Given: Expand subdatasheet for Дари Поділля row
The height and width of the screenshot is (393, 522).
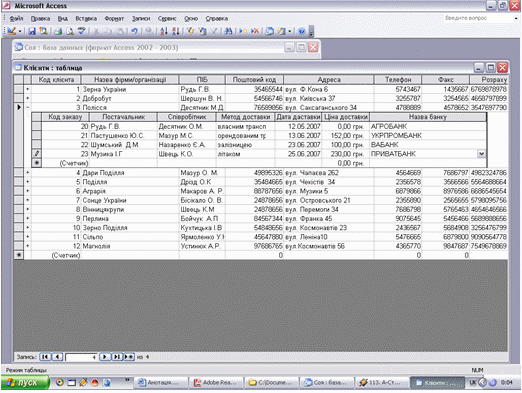Looking at the screenshot, I should 27,173.
